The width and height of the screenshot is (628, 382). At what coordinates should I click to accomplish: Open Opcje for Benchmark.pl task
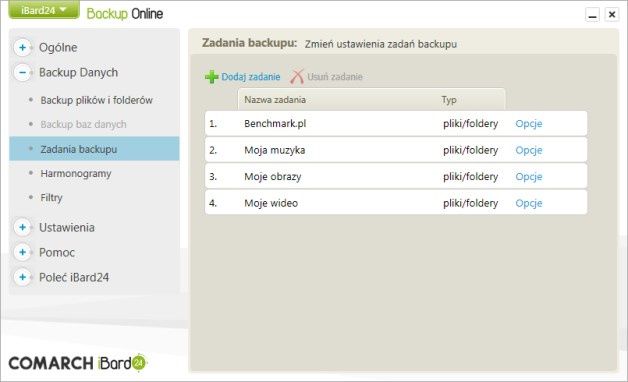click(529, 124)
